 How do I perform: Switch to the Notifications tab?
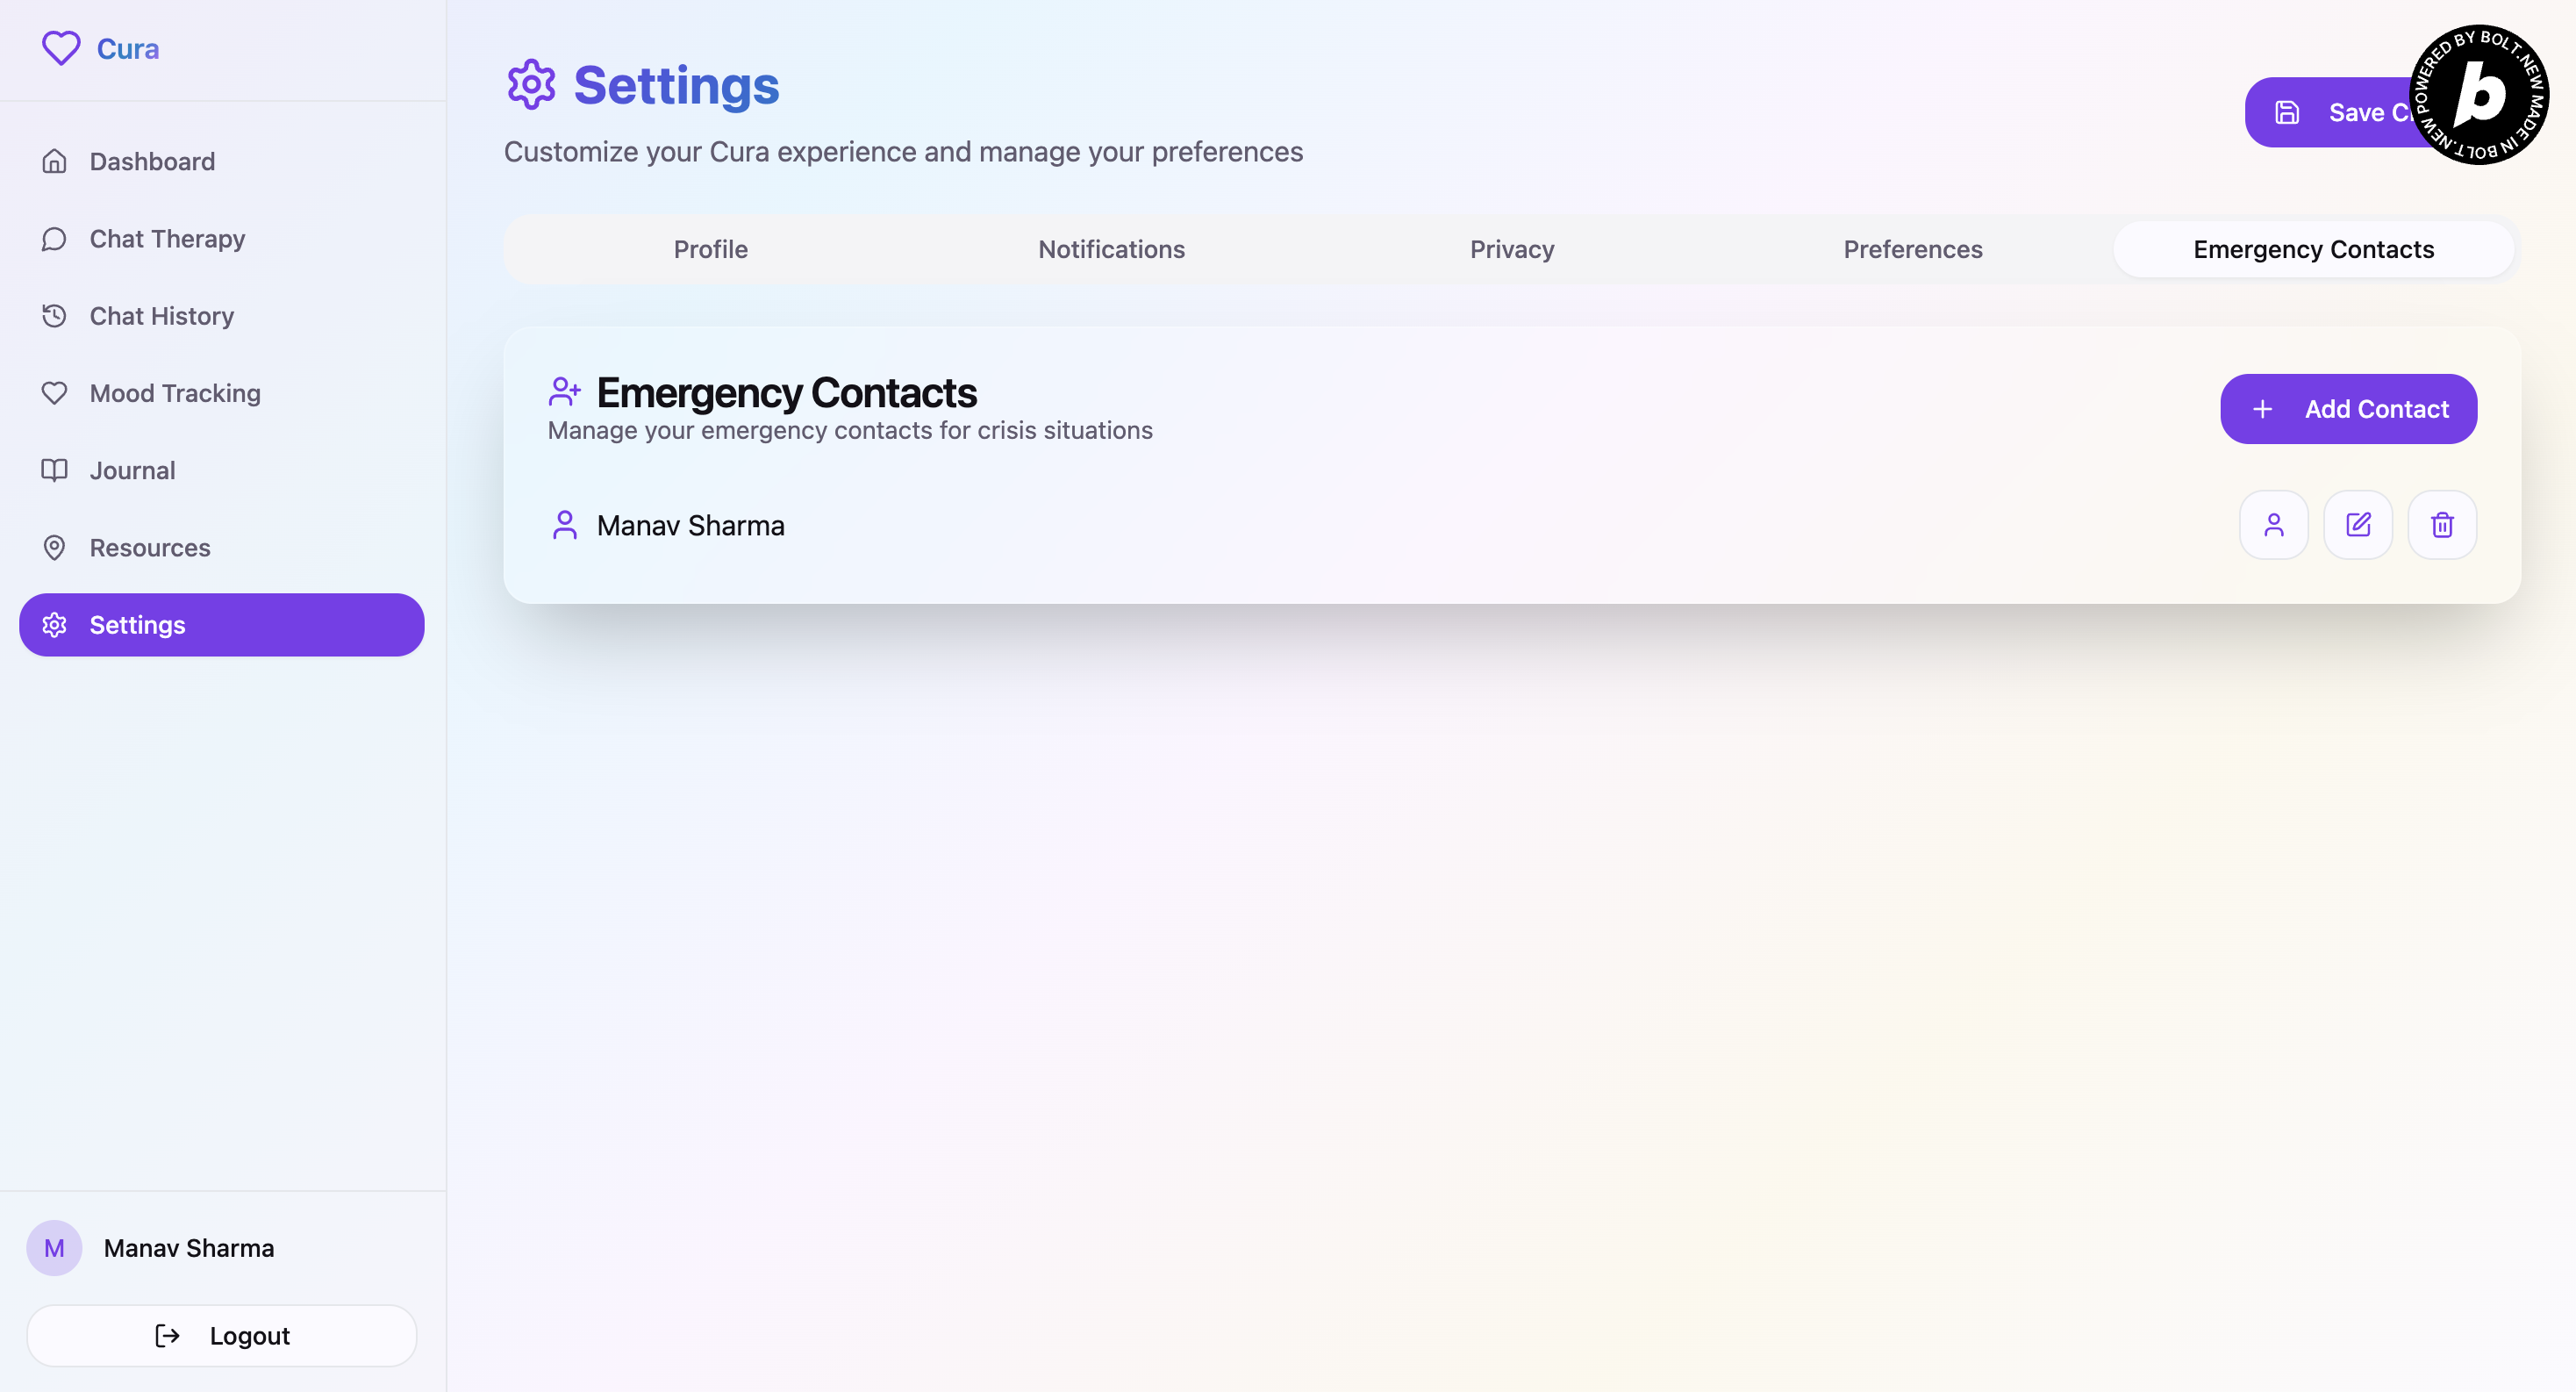pos(1111,249)
